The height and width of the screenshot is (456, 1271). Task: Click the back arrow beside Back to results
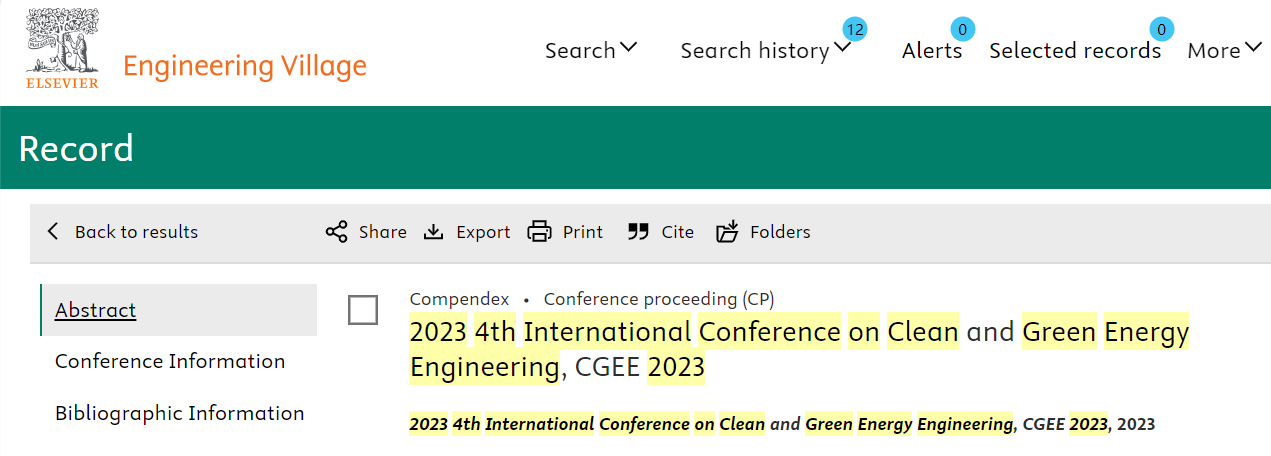(x=53, y=232)
